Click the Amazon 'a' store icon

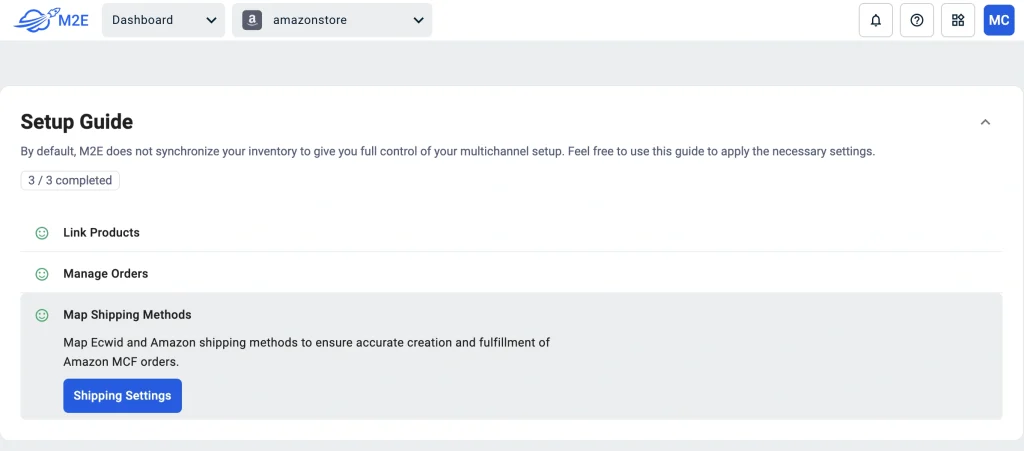pyautogui.click(x=252, y=20)
